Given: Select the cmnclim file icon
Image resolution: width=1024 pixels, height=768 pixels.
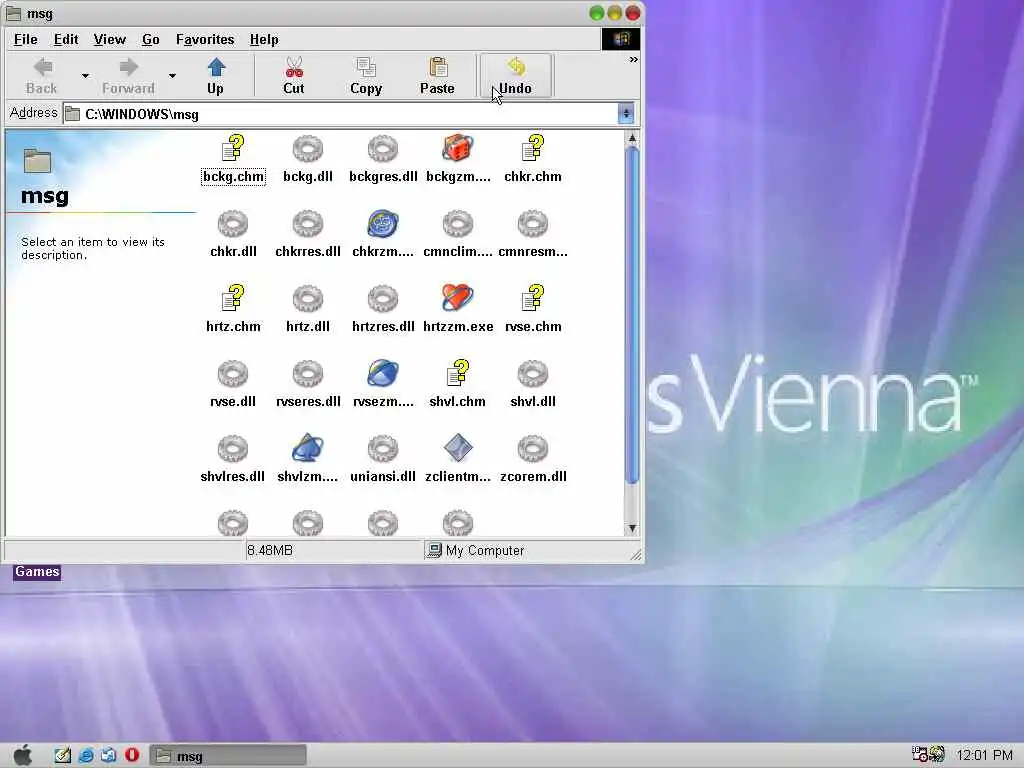Looking at the screenshot, I should [x=458, y=224].
